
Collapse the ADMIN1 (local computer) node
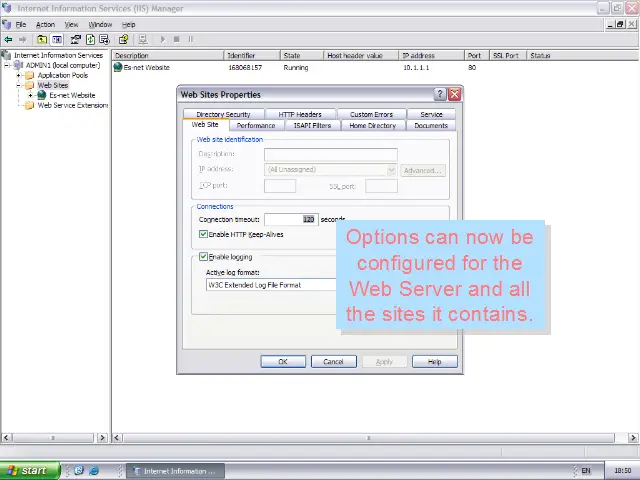click(7, 65)
